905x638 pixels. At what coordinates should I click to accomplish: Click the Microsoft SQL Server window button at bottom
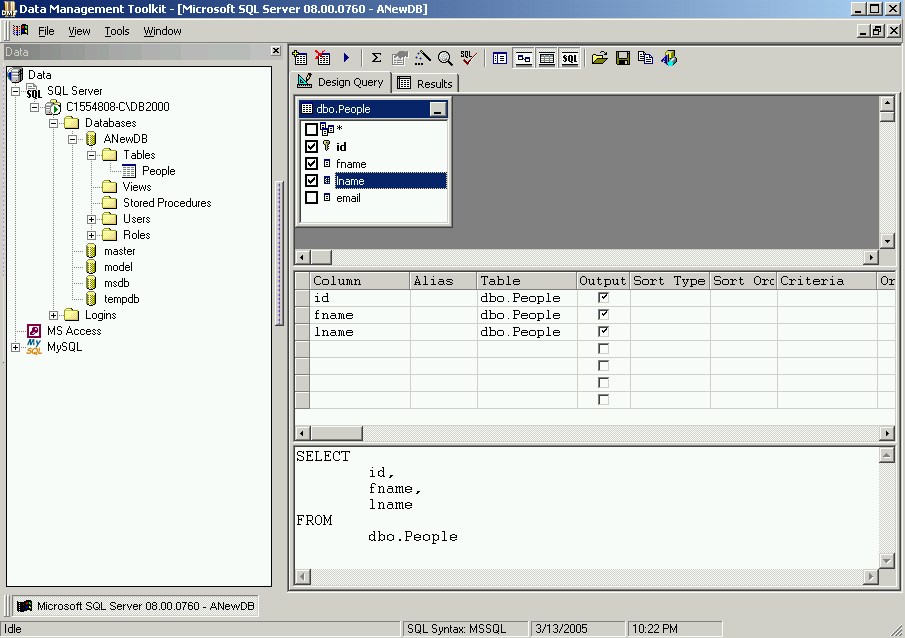coord(137,606)
